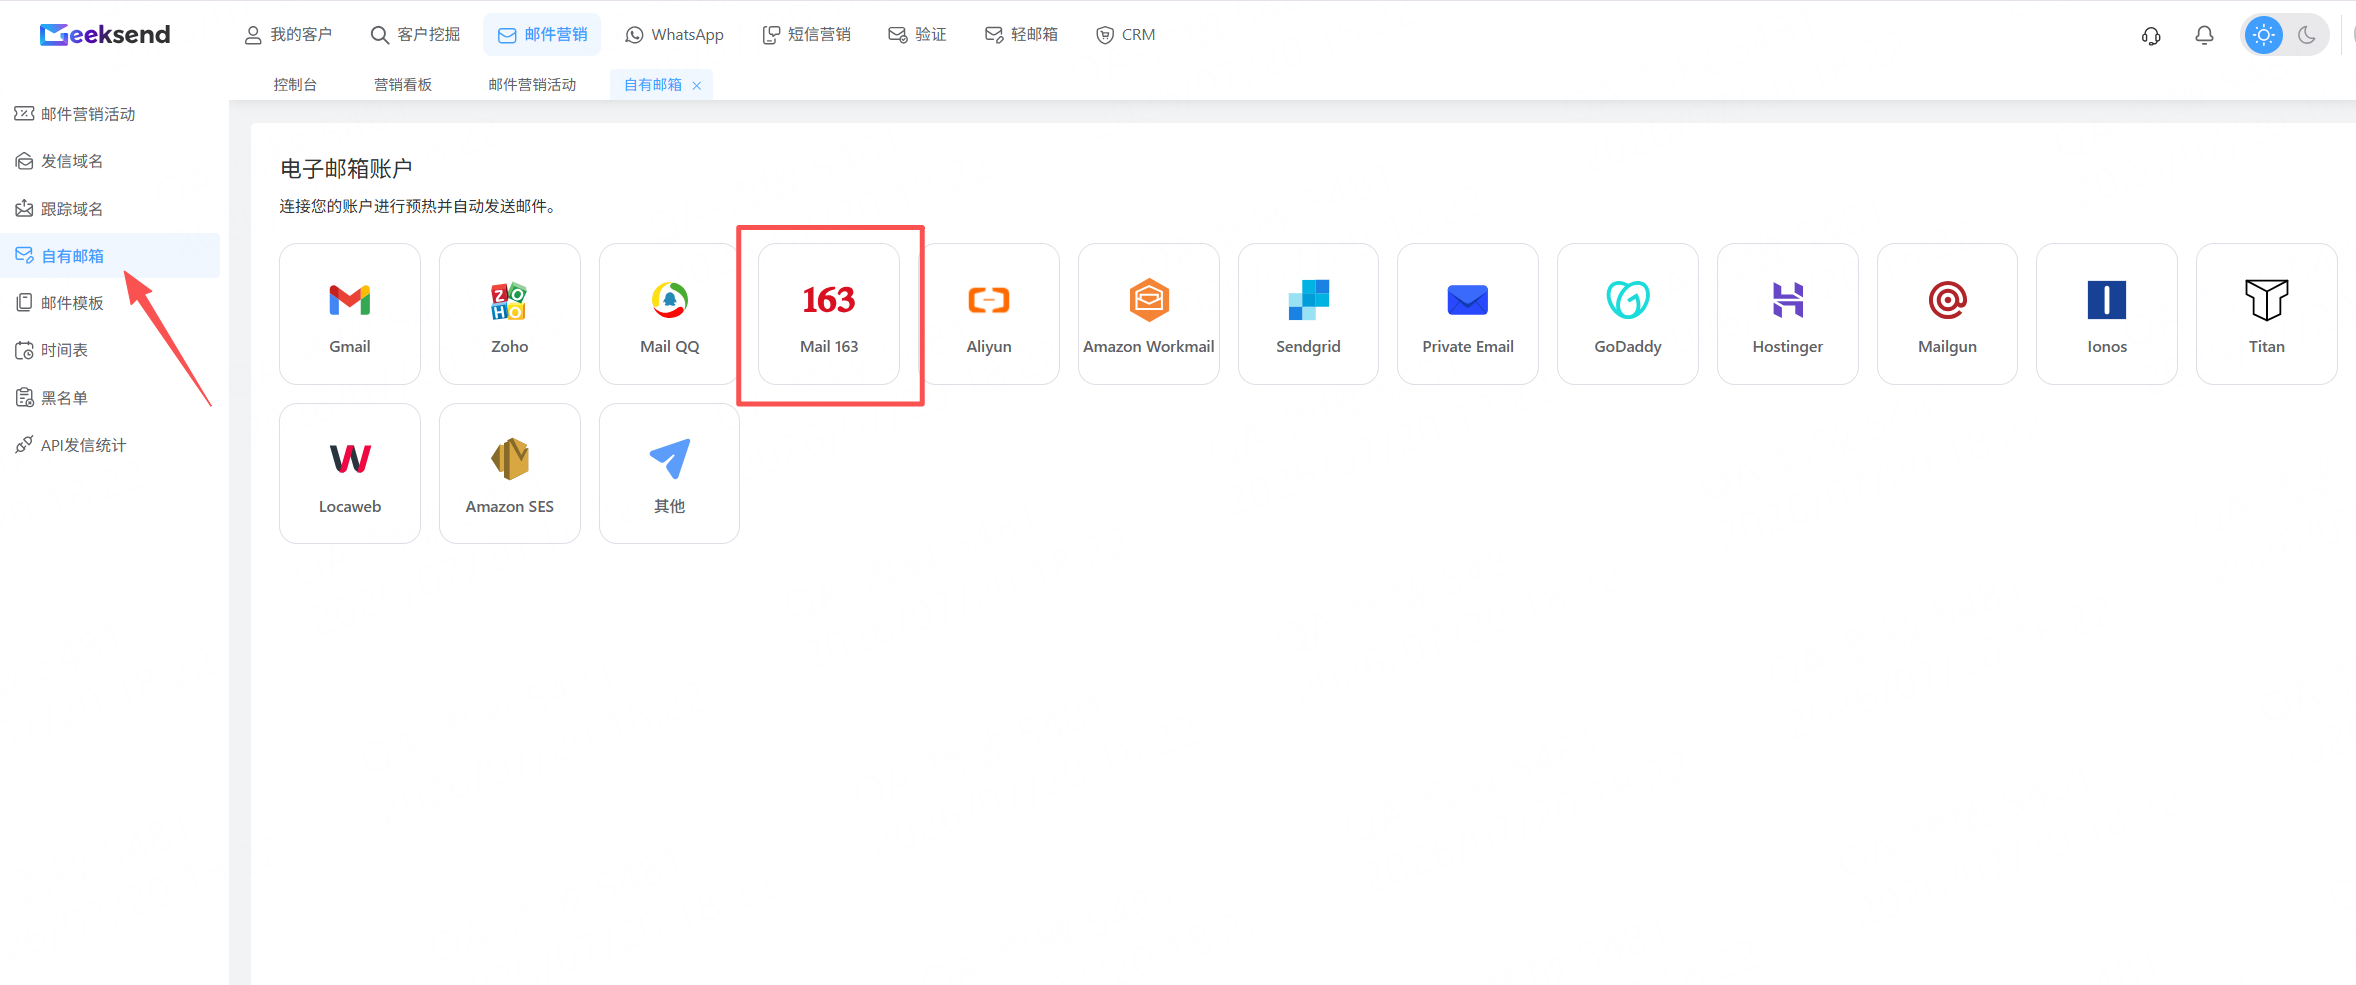Close the 自有邮箱 tab

697,86
